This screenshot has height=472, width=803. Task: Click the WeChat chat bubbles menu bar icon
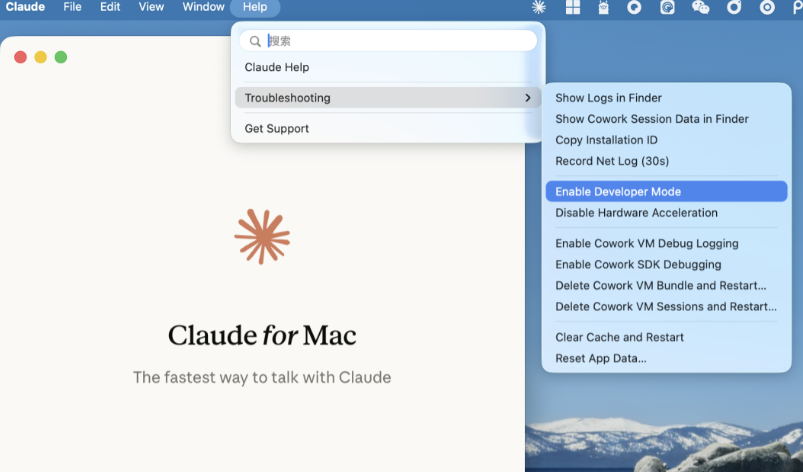(x=700, y=7)
